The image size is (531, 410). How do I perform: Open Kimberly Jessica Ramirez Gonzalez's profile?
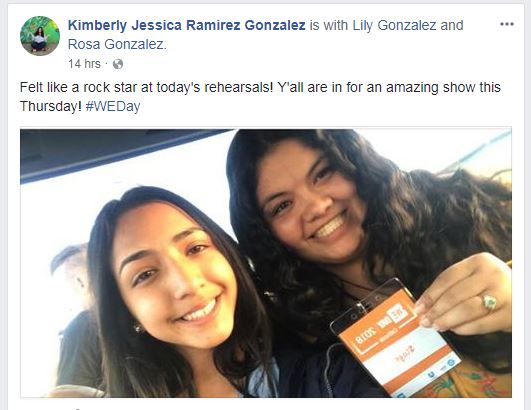[x=187, y=25]
